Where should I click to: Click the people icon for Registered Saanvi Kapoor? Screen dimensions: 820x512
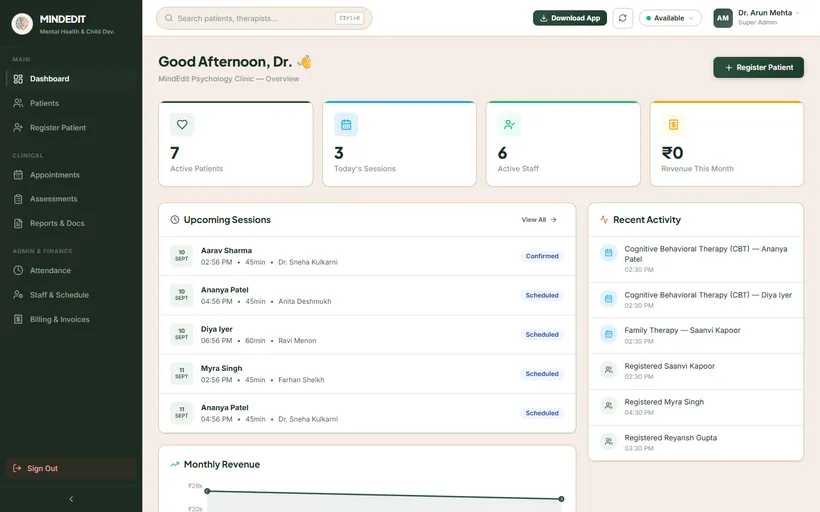pyautogui.click(x=609, y=370)
